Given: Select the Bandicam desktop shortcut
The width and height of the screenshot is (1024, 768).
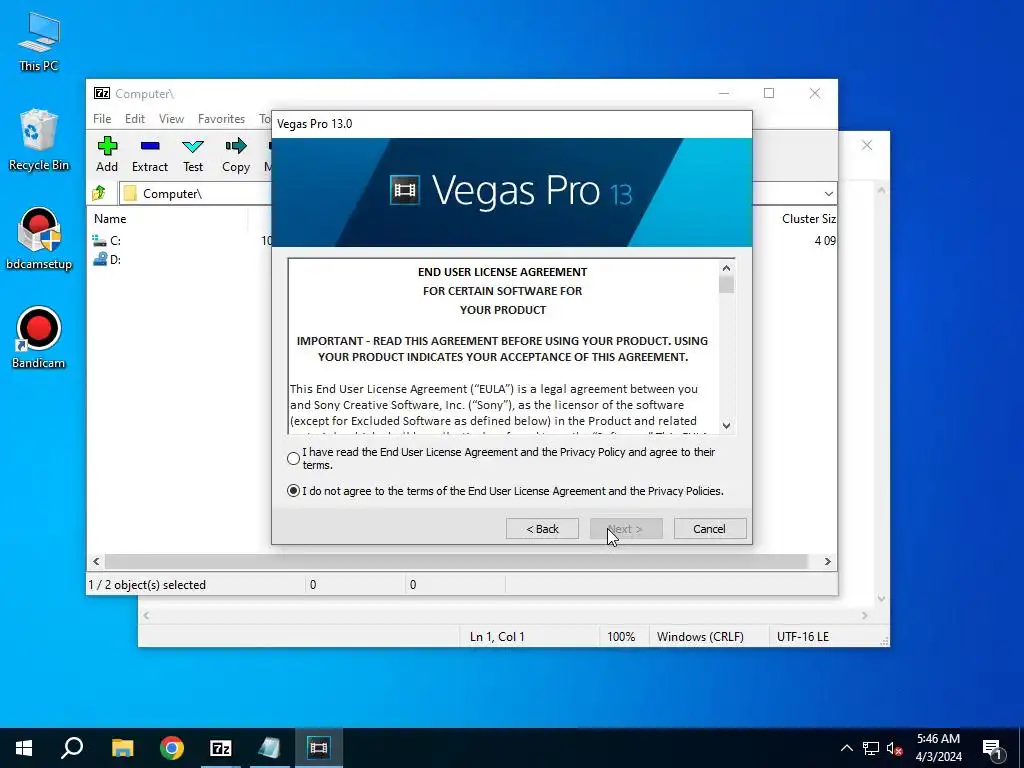Looking at the screenshot, I should point(39,338).
